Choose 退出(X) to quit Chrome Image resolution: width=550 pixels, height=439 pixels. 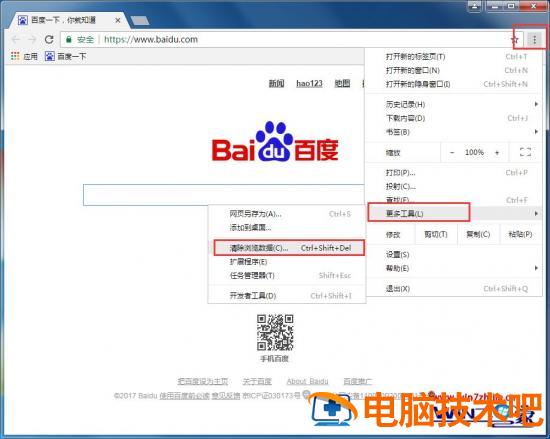click(x=453, y=289)
